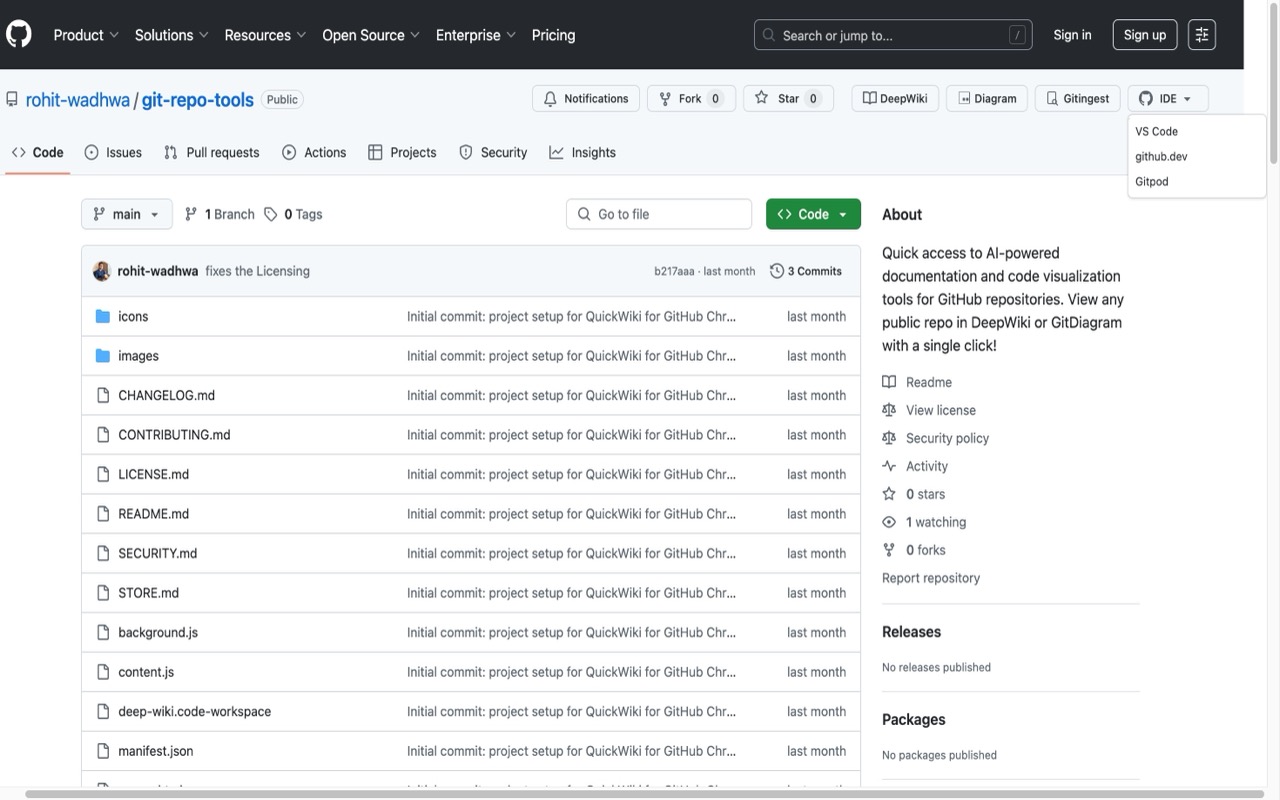The width and height of the screenshot is (1280, 800).
Task: Expand the Open Source menu
Action: coord(371,35)
